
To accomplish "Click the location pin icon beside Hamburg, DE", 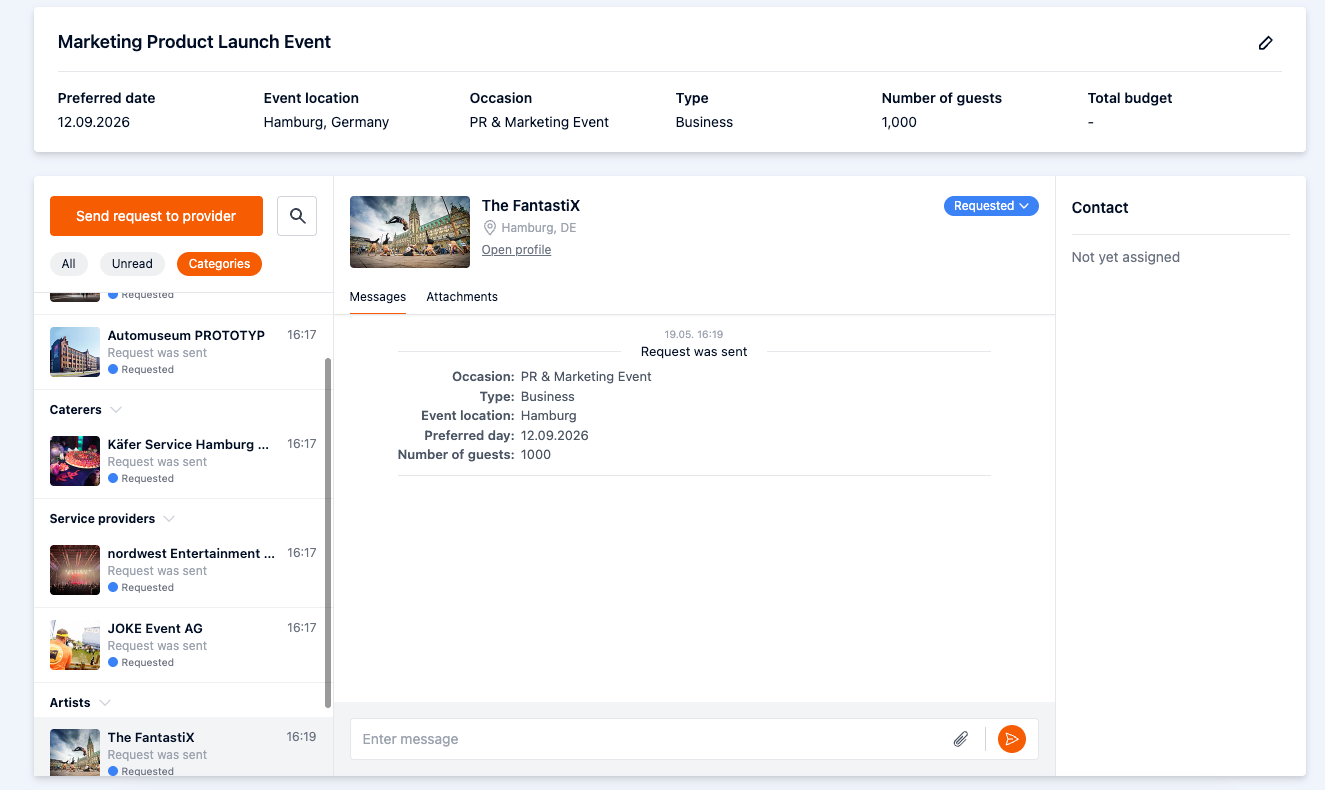I will coord(490,228).
